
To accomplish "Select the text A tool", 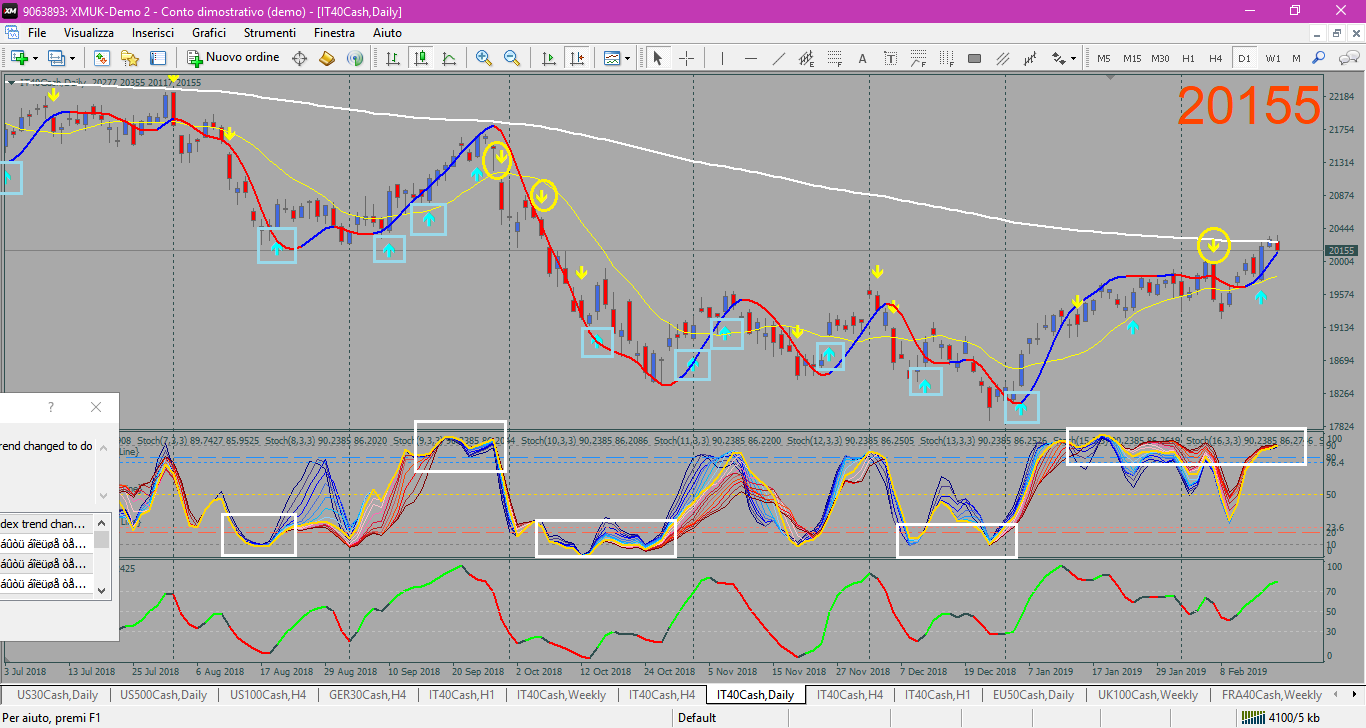I will (x=862, y=58).
